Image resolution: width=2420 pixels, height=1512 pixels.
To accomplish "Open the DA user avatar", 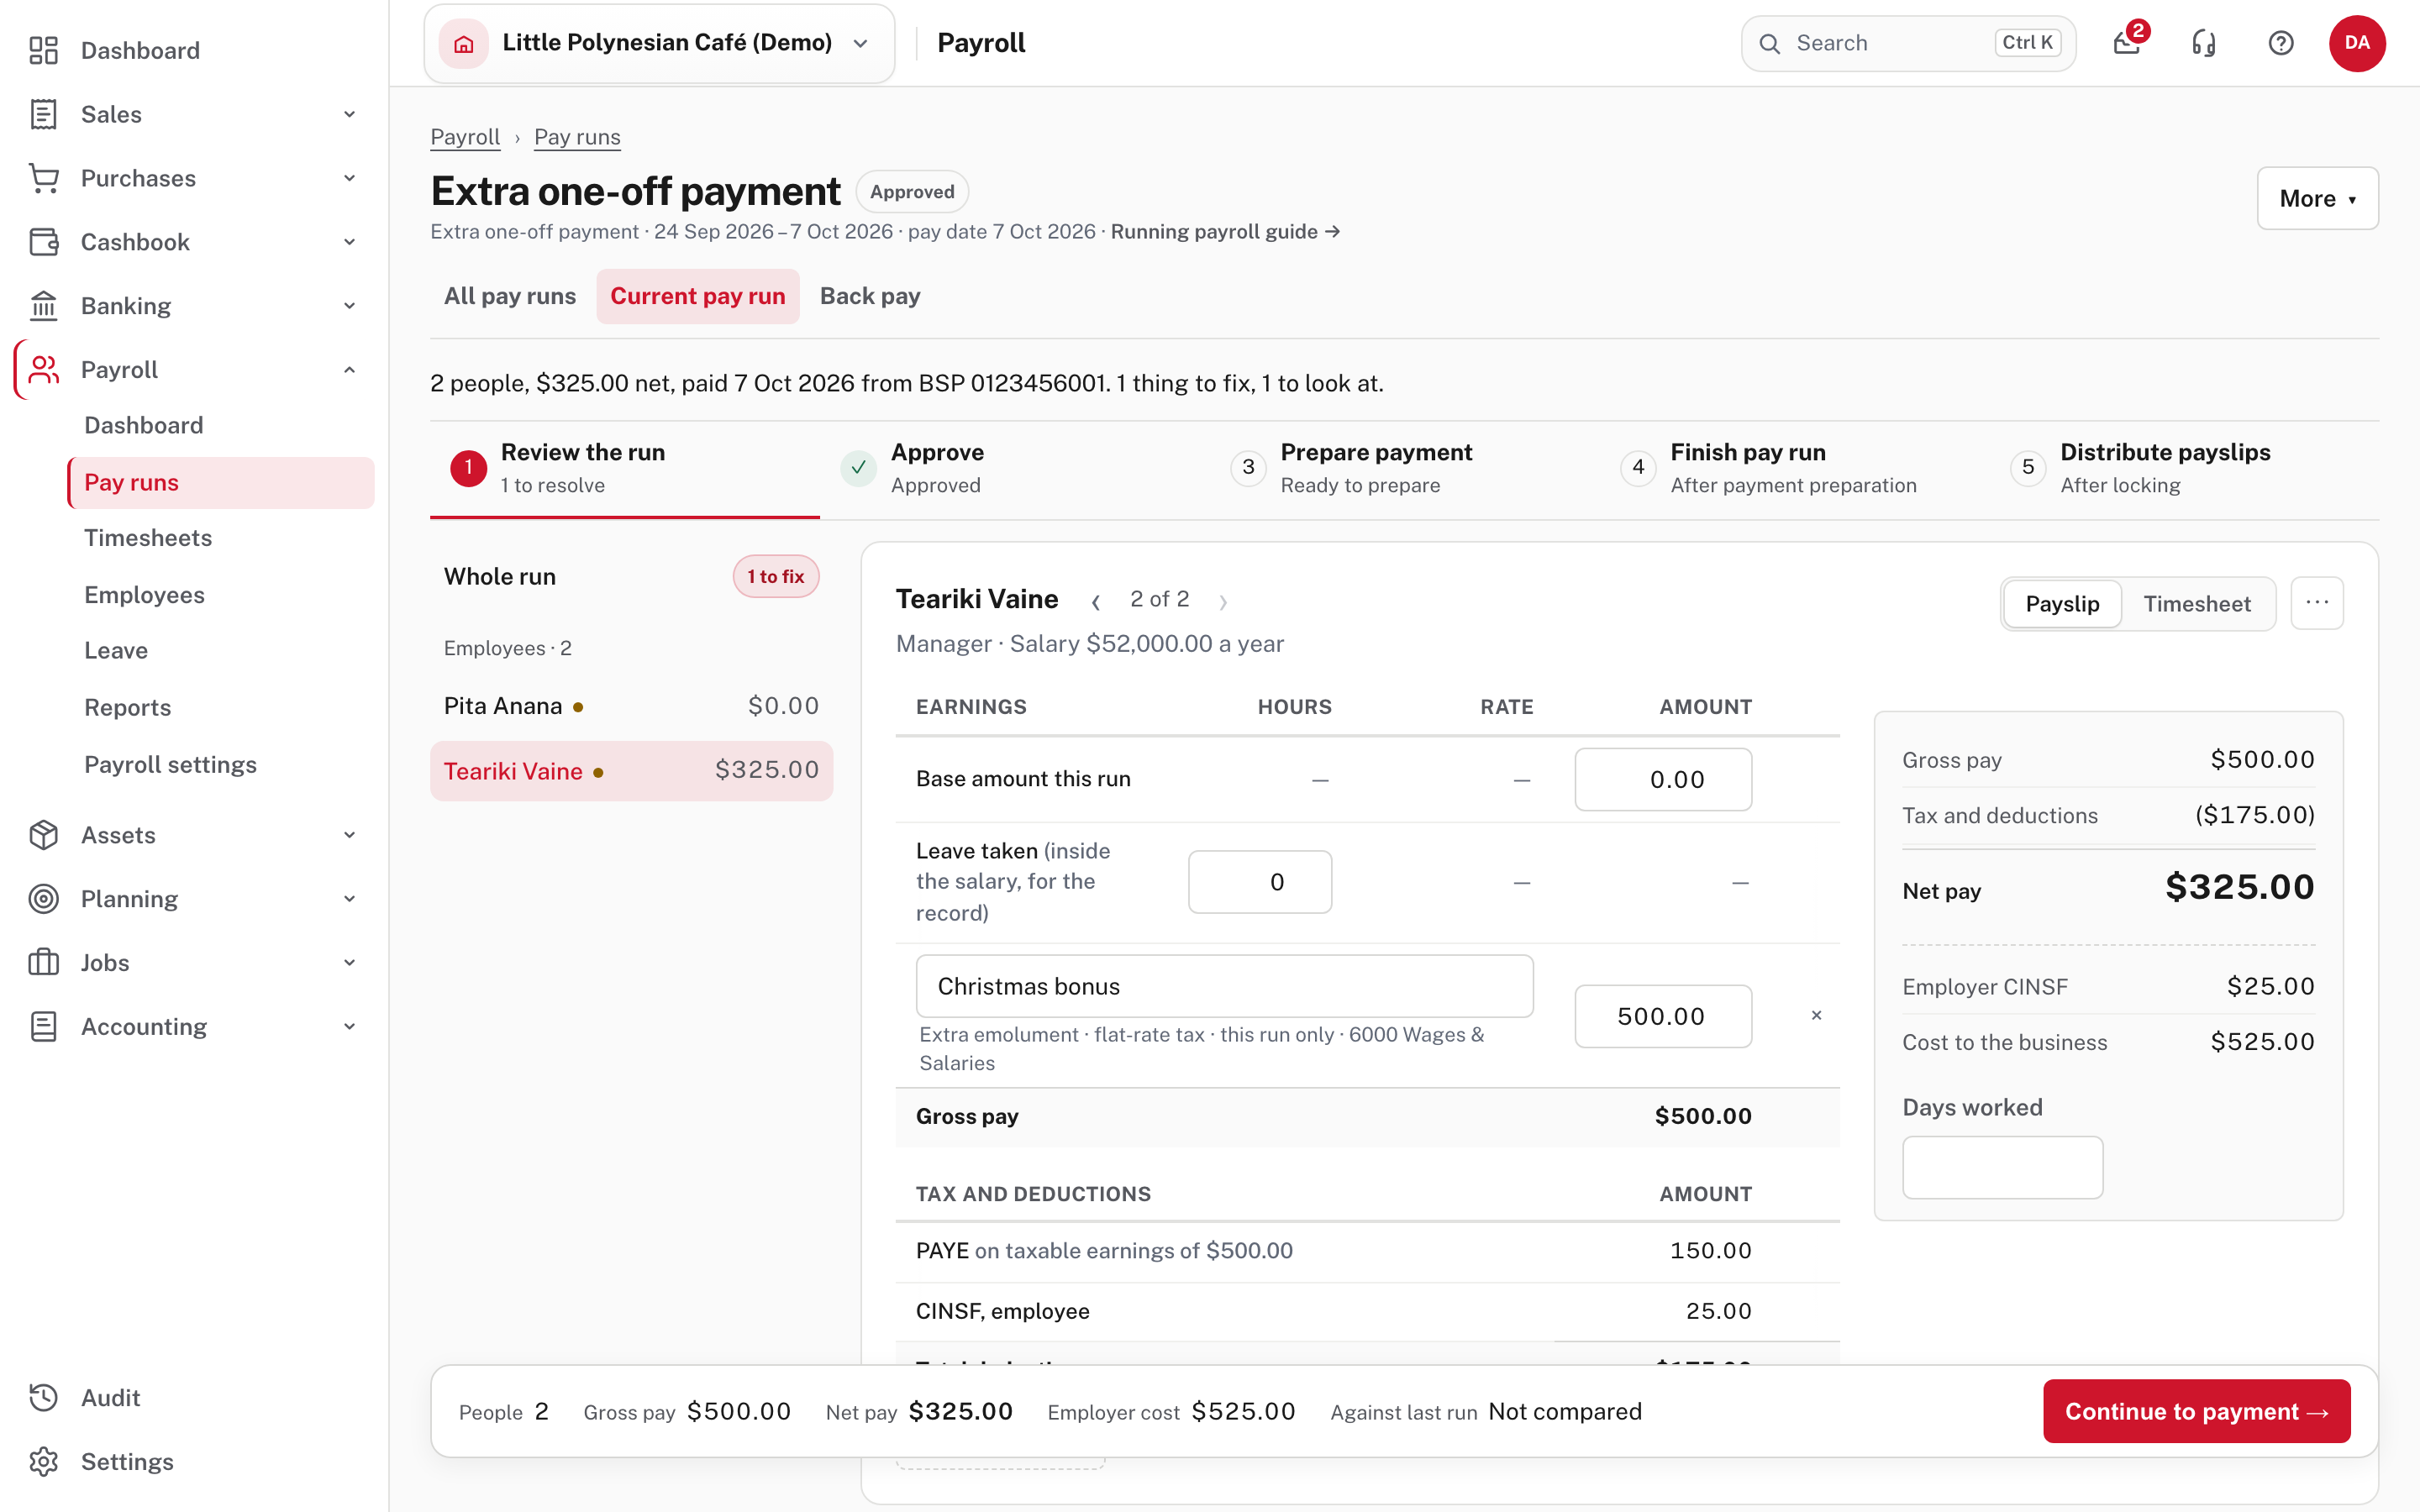I will click(2357, 43).
